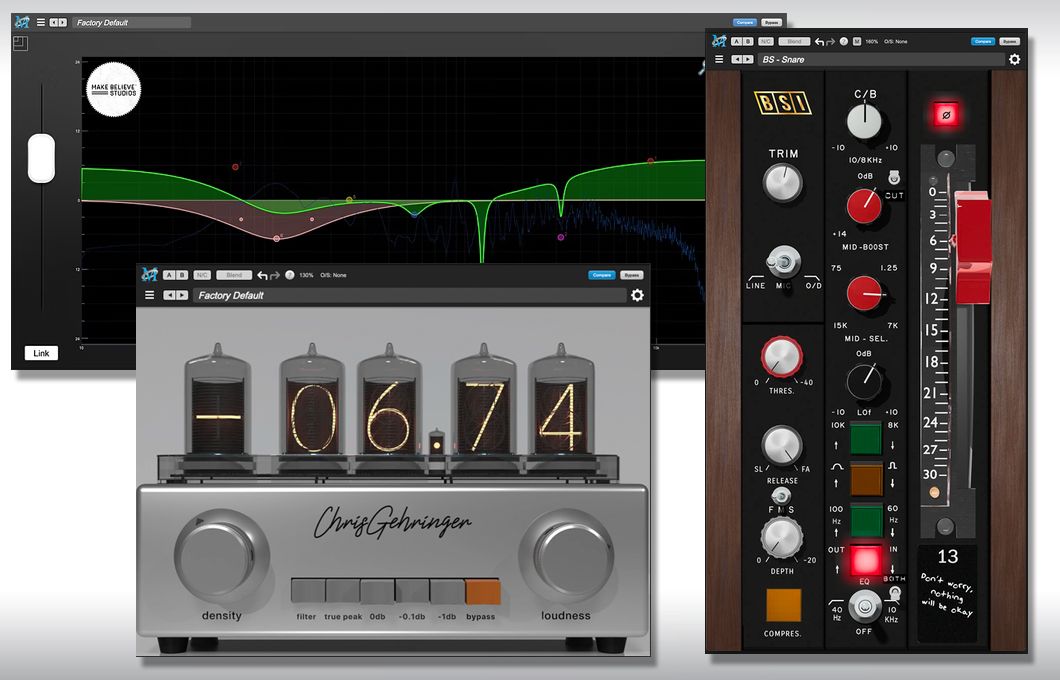Click the help icon in tube limiter toolbar
1060x680 pixels.
pyautogui.click(x=290, y=275)
